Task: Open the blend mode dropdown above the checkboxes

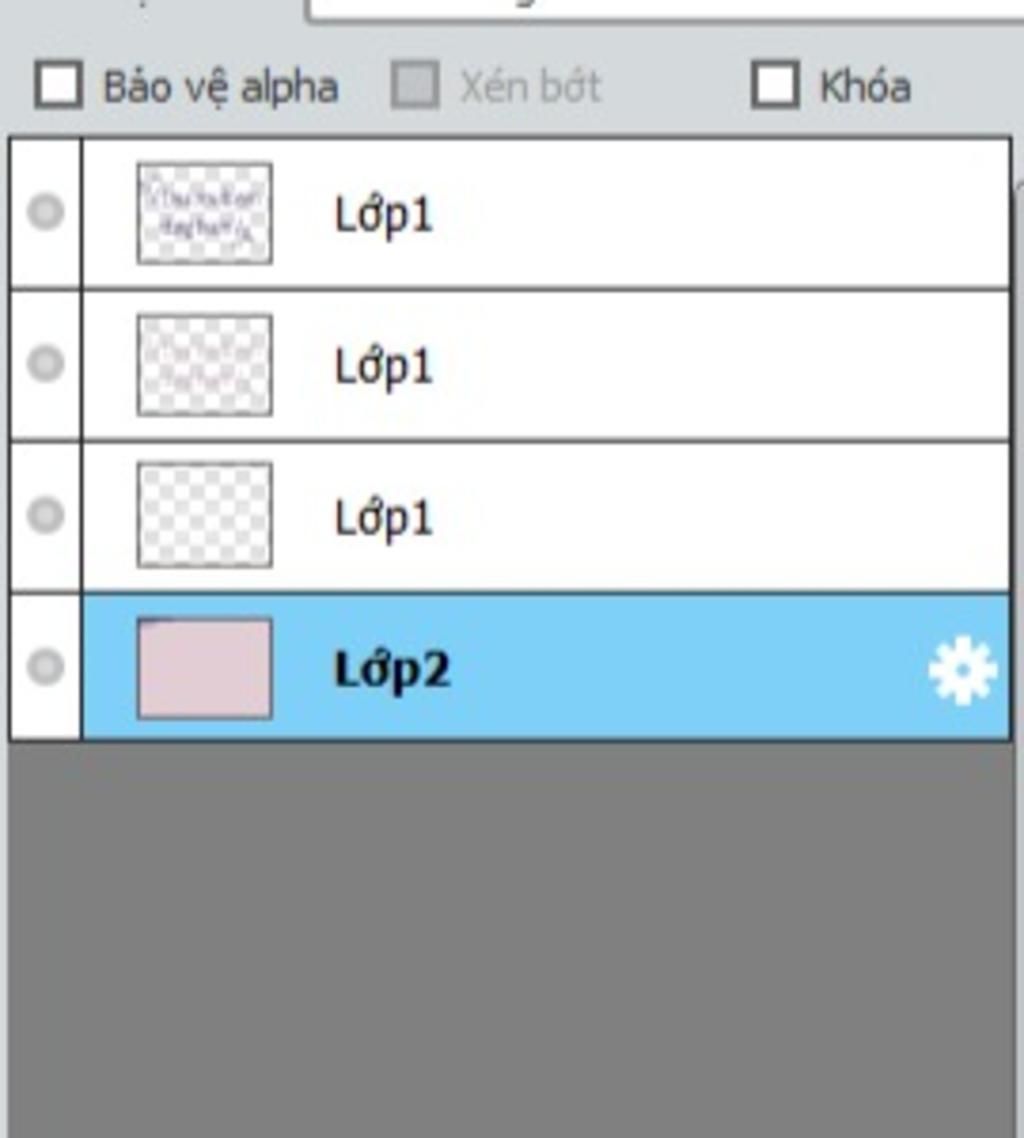Action: pos(664,11)
